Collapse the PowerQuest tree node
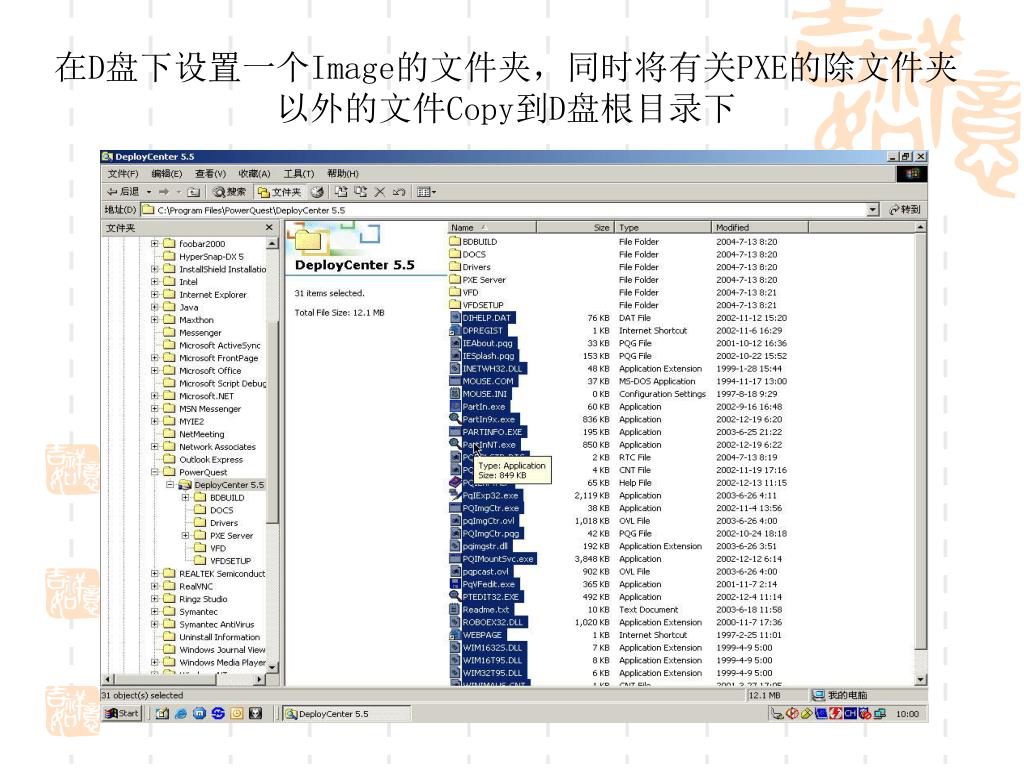 pyautogui.click(x=155, y=472)
